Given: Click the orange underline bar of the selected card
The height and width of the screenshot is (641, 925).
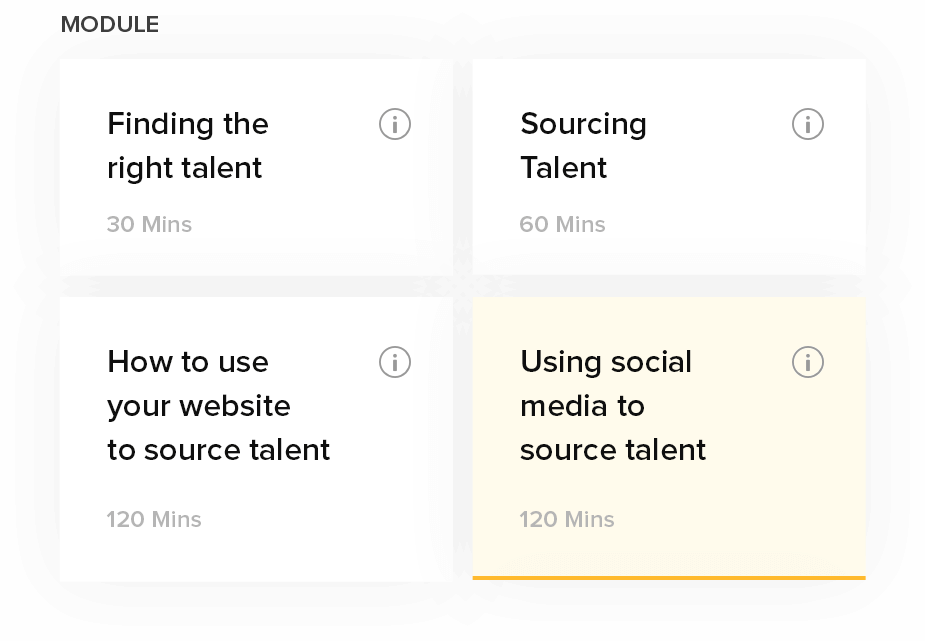Looking at the screenshot, I should point(669,578).
